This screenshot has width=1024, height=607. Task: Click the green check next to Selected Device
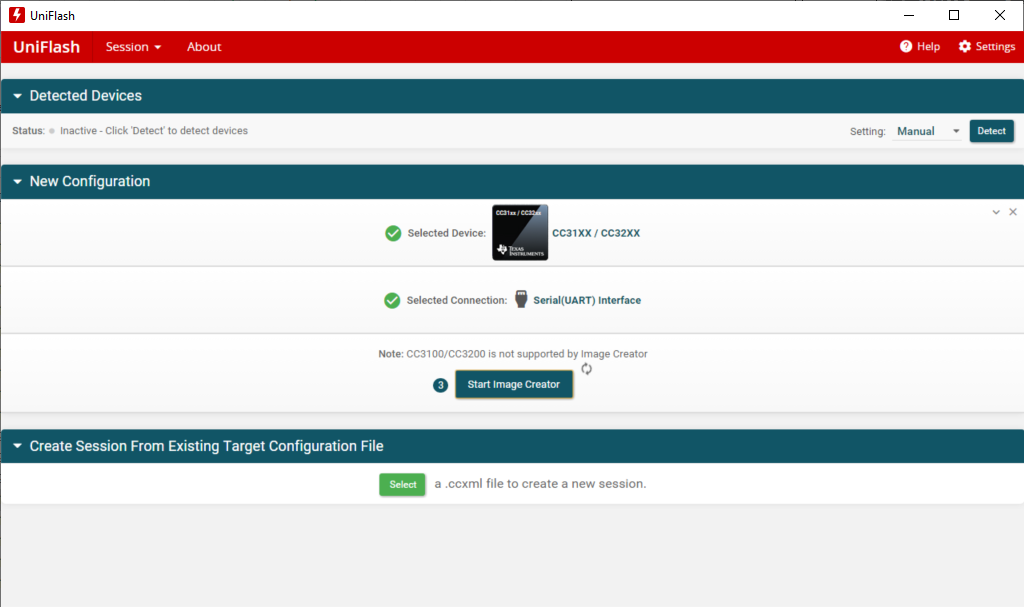point(393,233)
